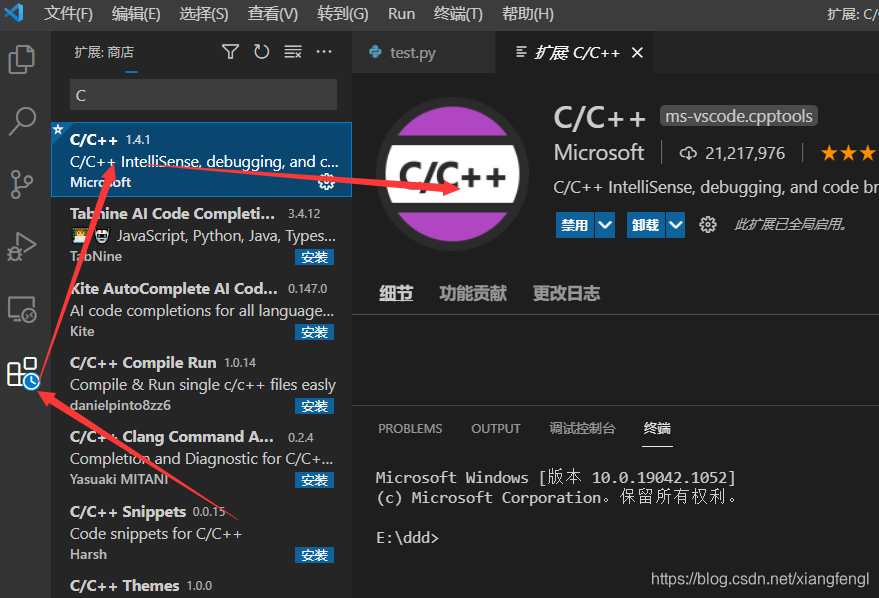Open the 文件(F) menu
The image size is (879, 598).
68,13
